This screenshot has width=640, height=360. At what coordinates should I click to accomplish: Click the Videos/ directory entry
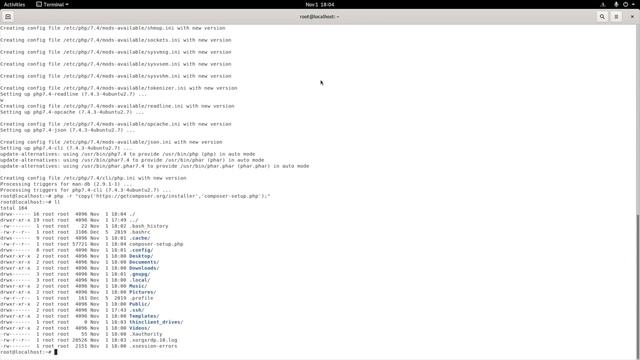click(x=140, y=328)
